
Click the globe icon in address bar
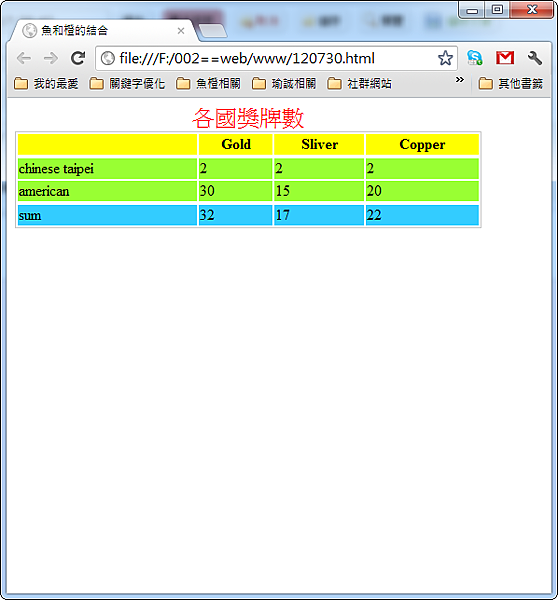(108, 58)
